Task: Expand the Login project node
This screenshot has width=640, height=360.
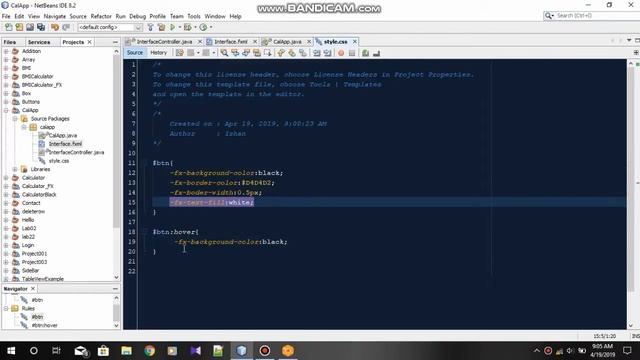Action: coord(6,245)
